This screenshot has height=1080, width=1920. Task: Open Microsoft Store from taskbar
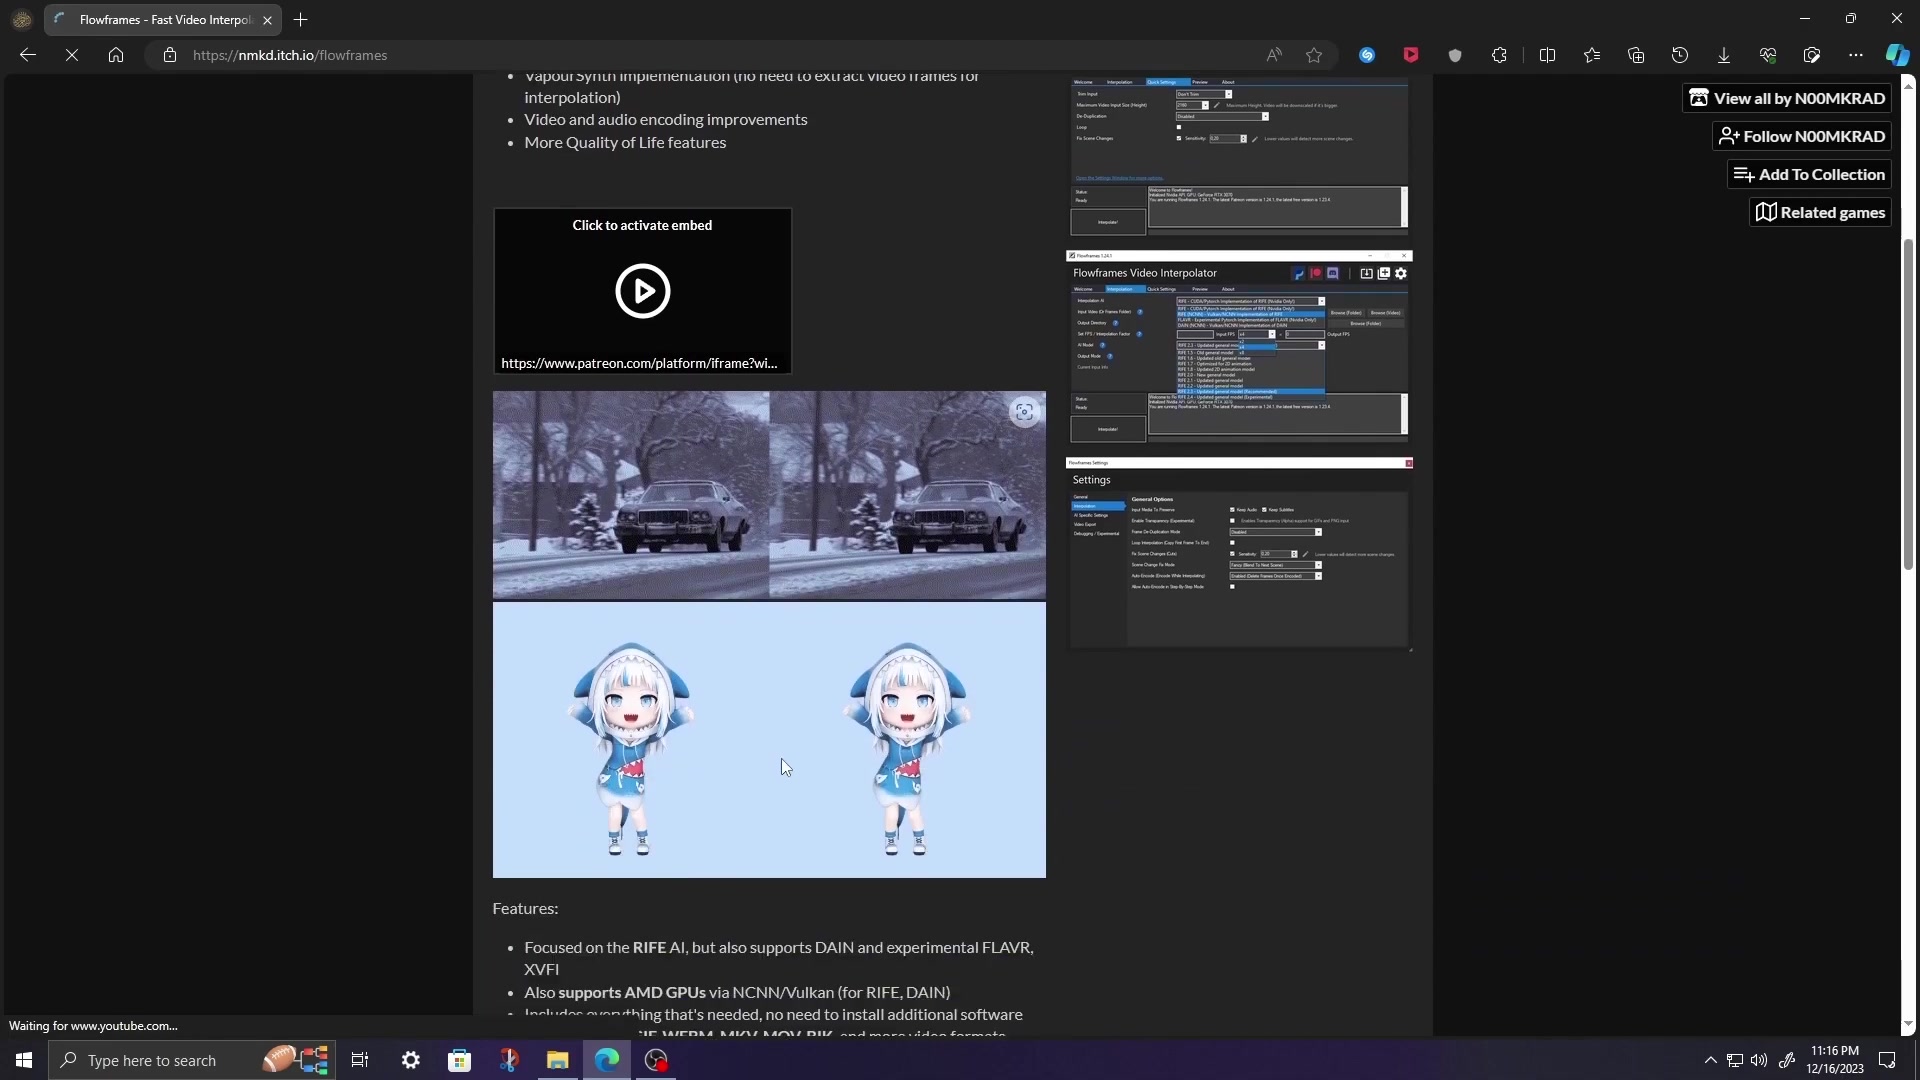(x=459, y=1060)
